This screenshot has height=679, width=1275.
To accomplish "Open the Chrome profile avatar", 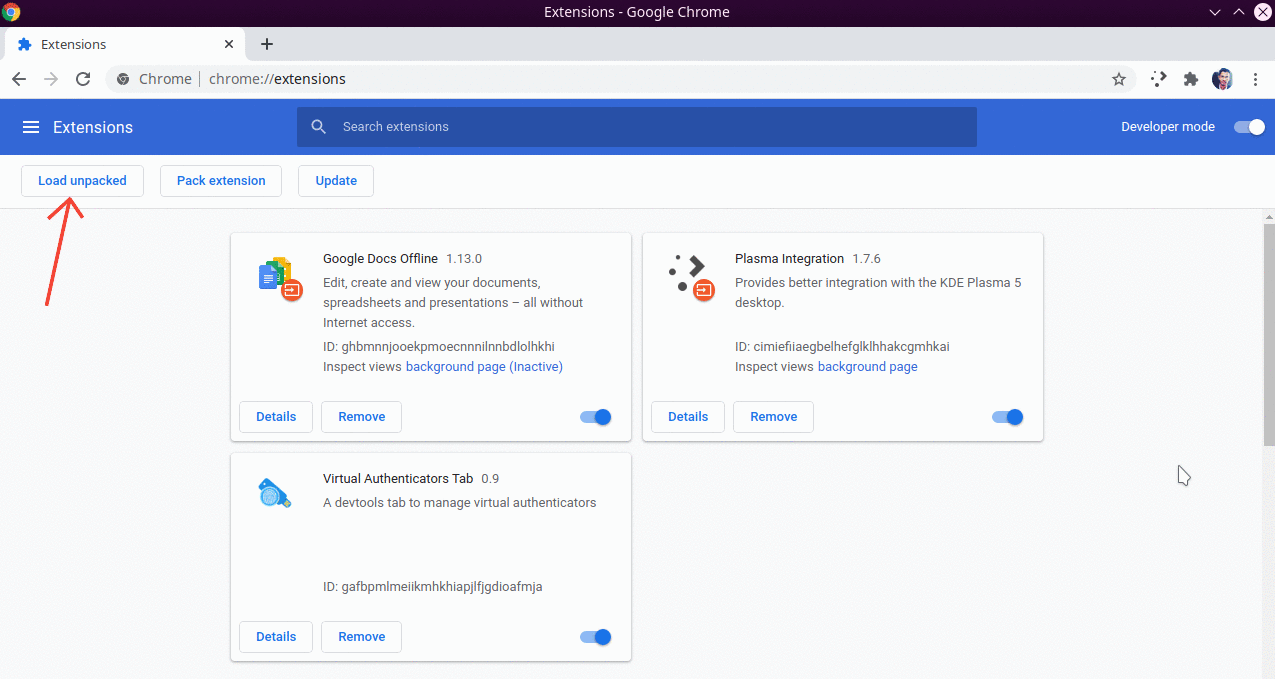I will point(1222,79).
